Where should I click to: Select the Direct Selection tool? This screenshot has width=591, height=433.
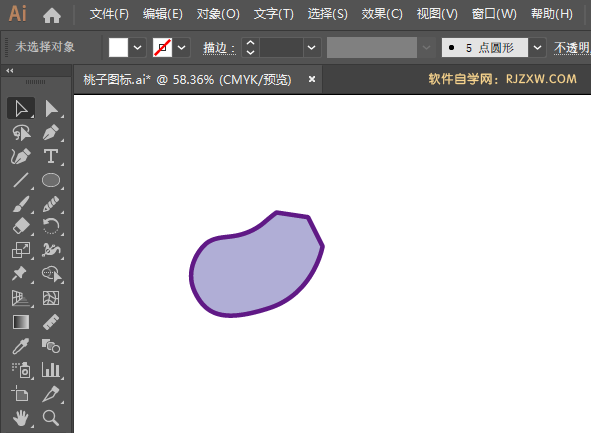tap(51, 109)
